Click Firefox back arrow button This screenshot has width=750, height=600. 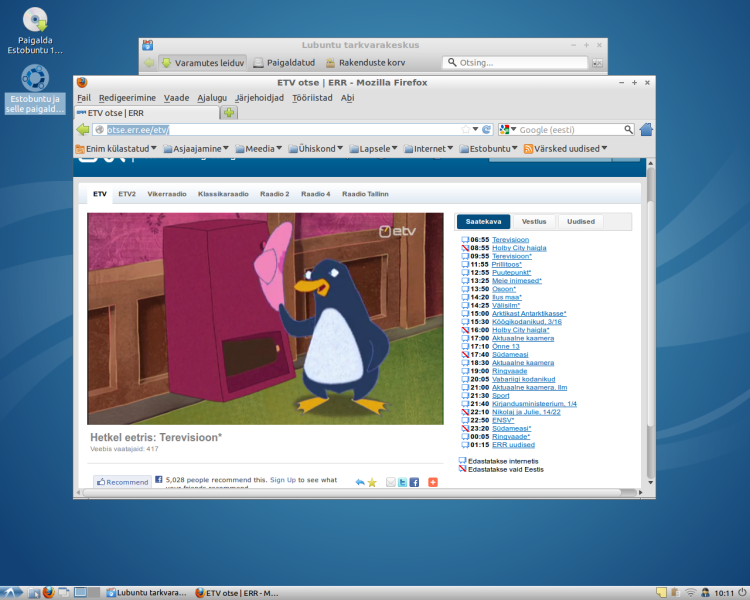(x=83, y=129)
